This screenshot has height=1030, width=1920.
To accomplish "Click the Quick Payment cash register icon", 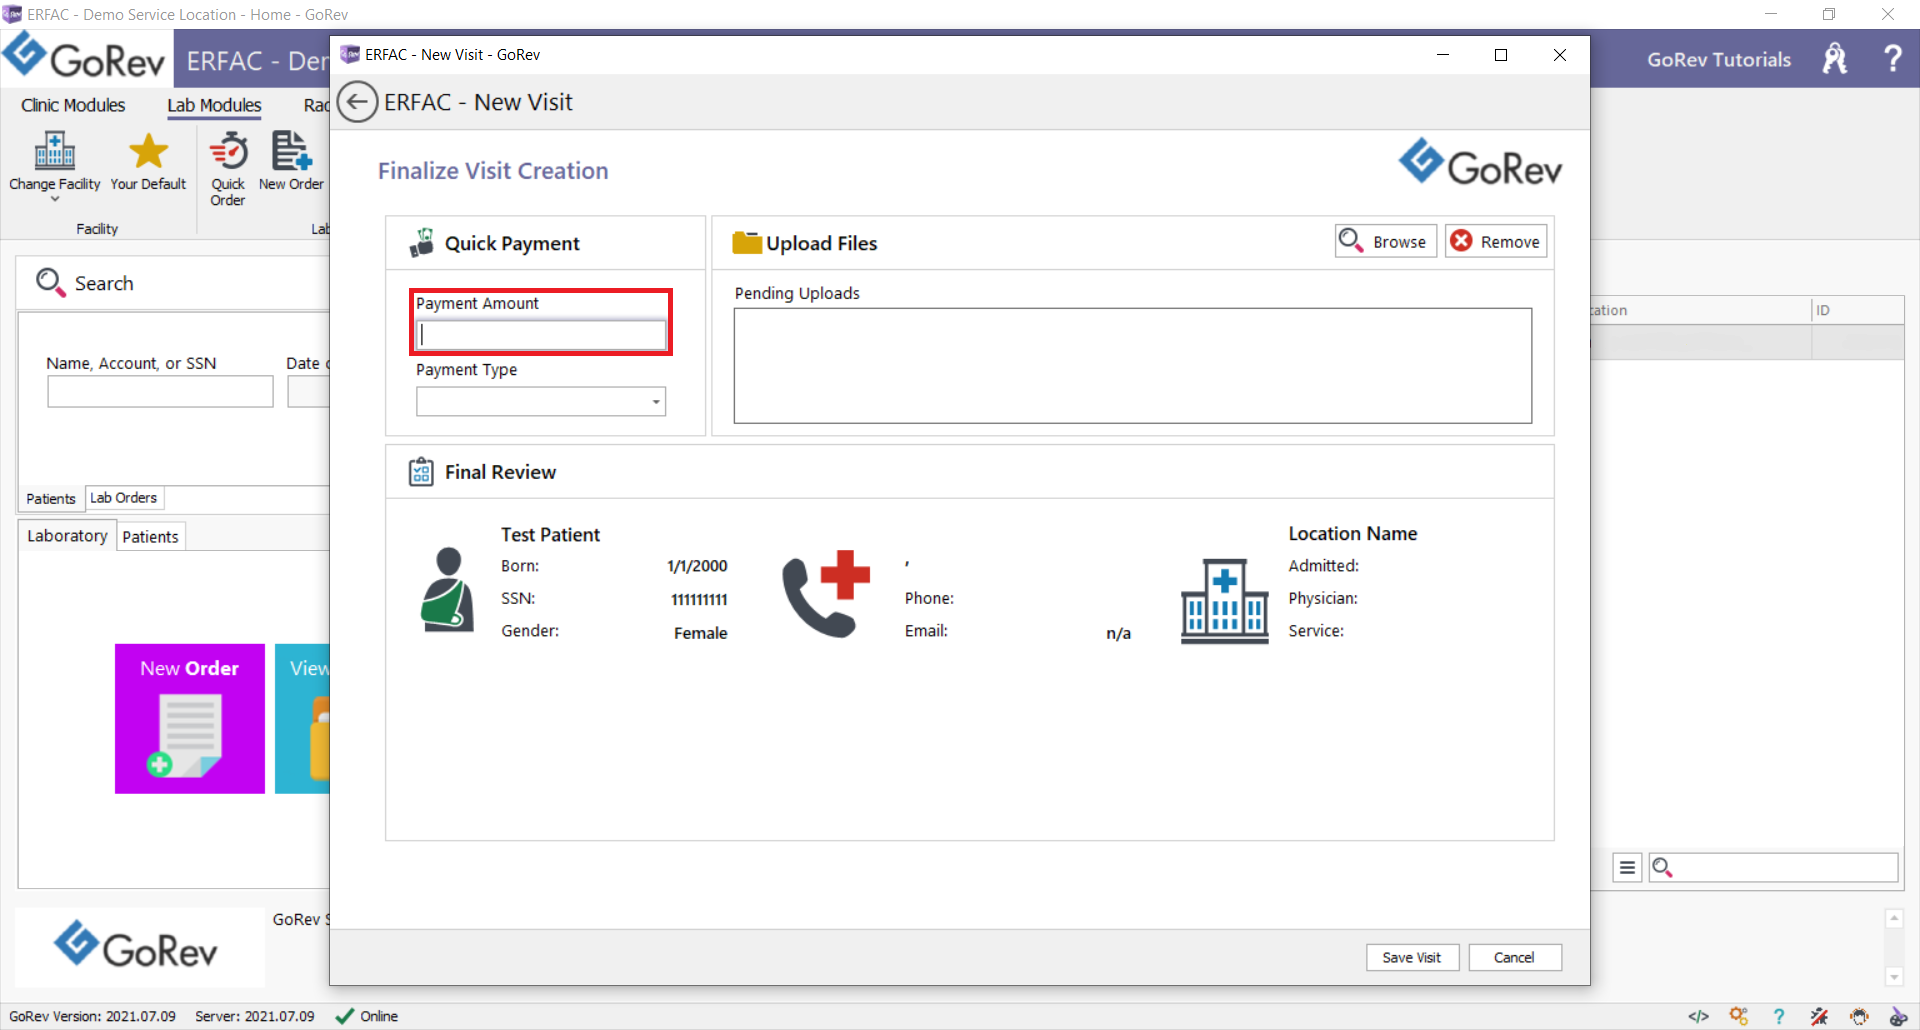I will (422, 243).
